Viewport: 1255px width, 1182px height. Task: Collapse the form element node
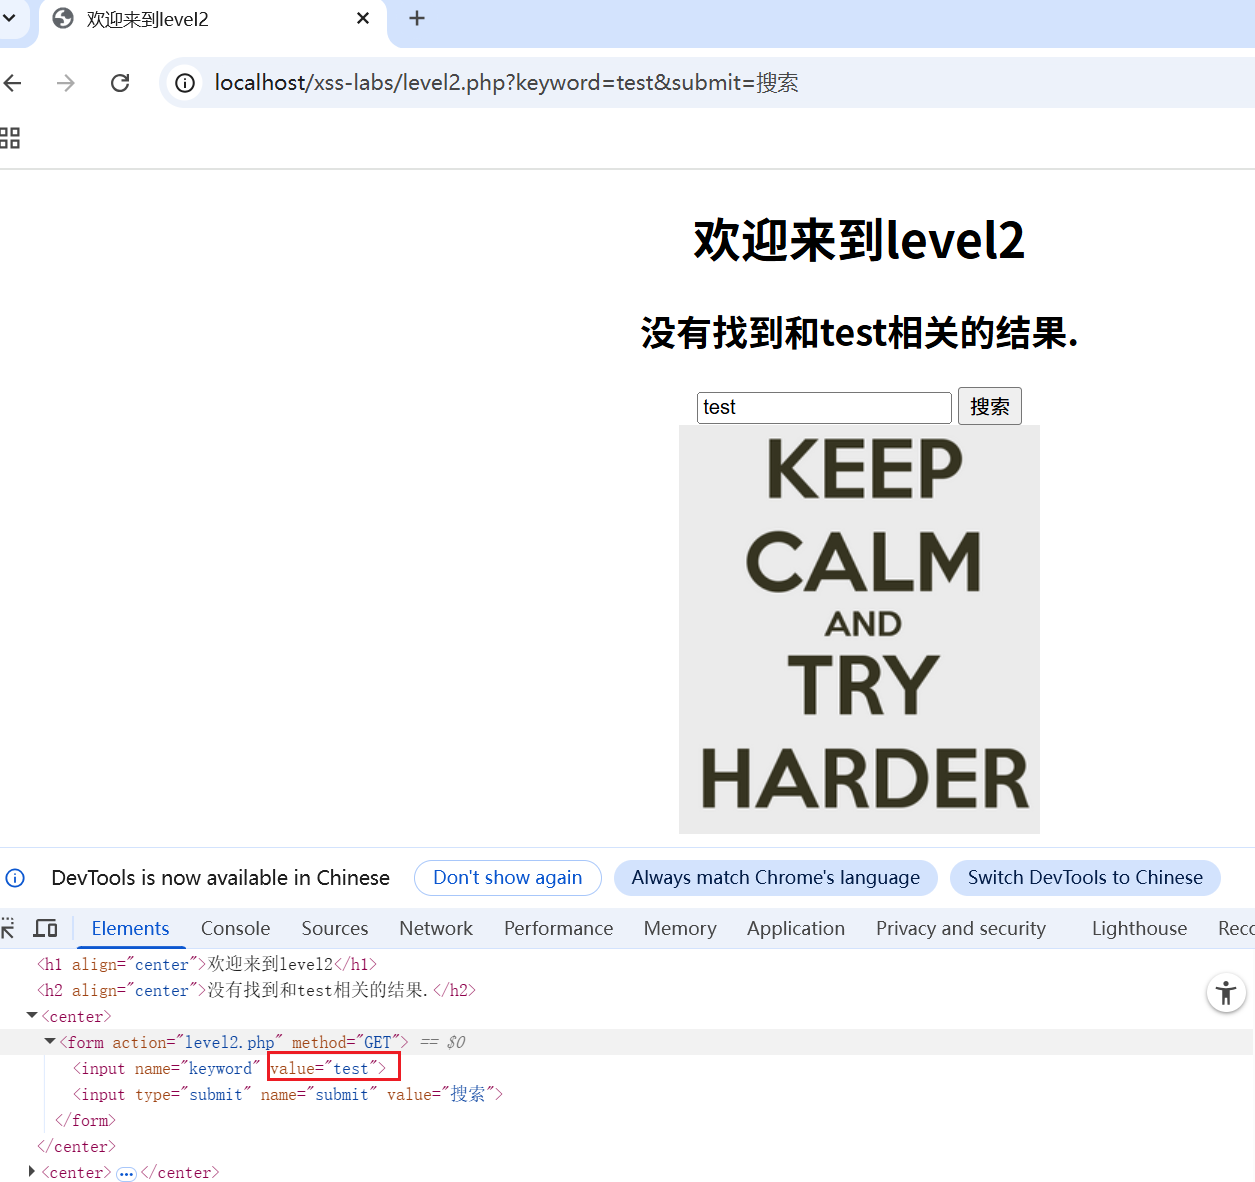[x=50, y=1042]
